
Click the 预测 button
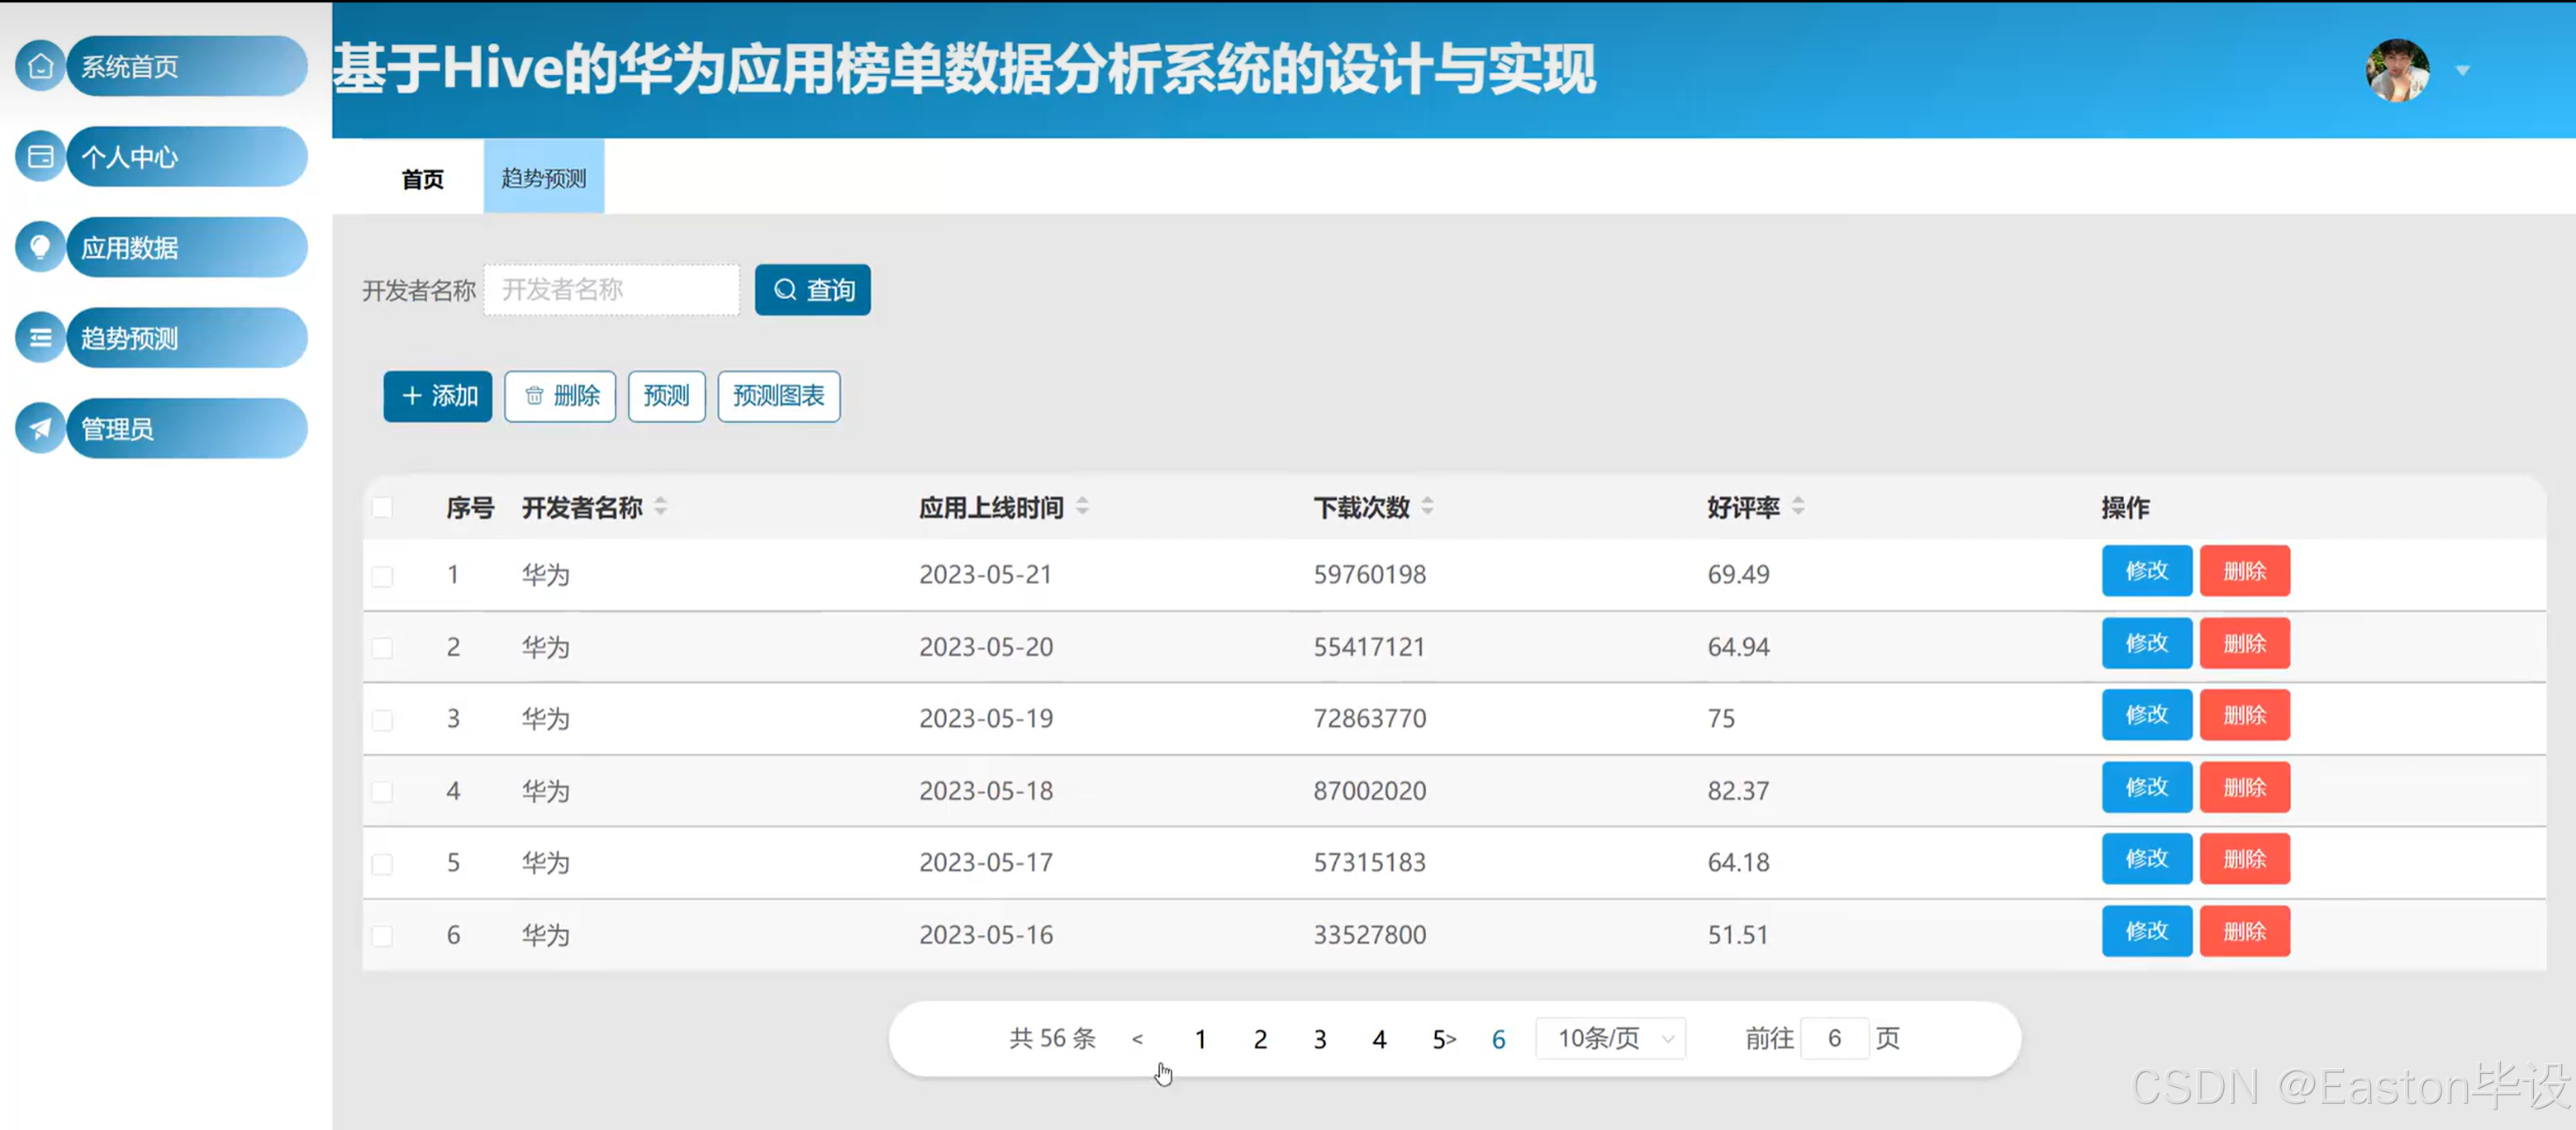[x=667, y=396]
